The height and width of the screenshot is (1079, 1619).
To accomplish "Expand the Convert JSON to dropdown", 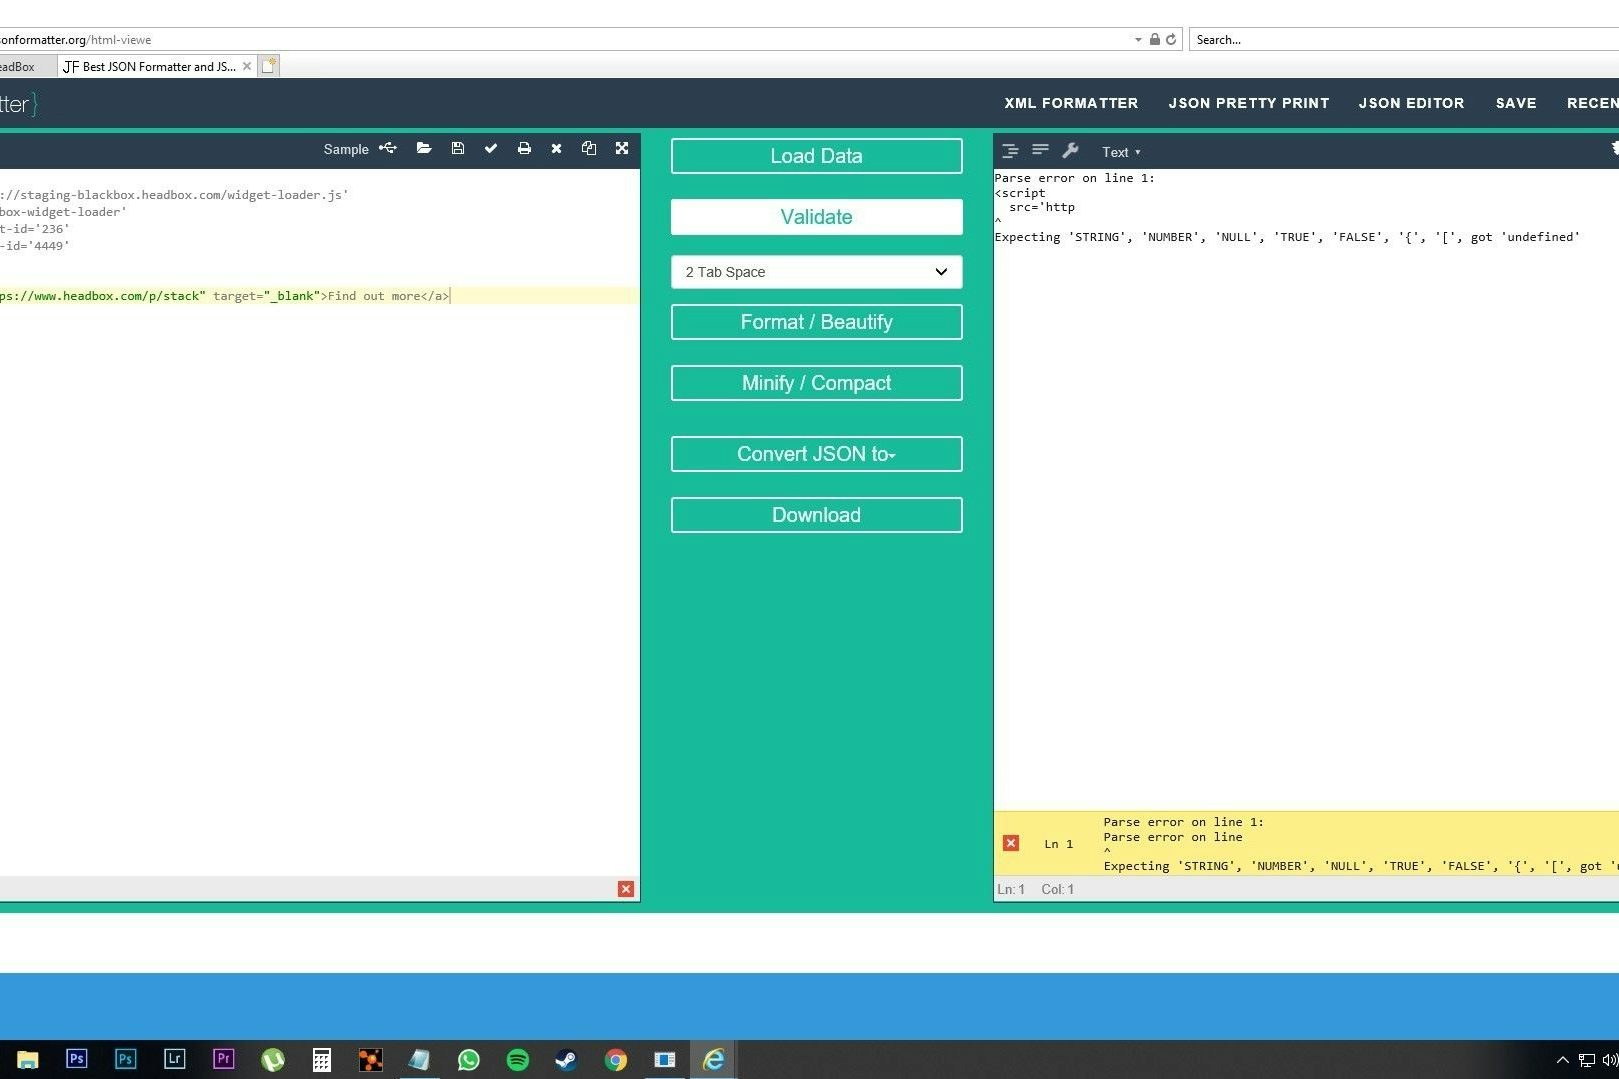I will tap(816, 454).
